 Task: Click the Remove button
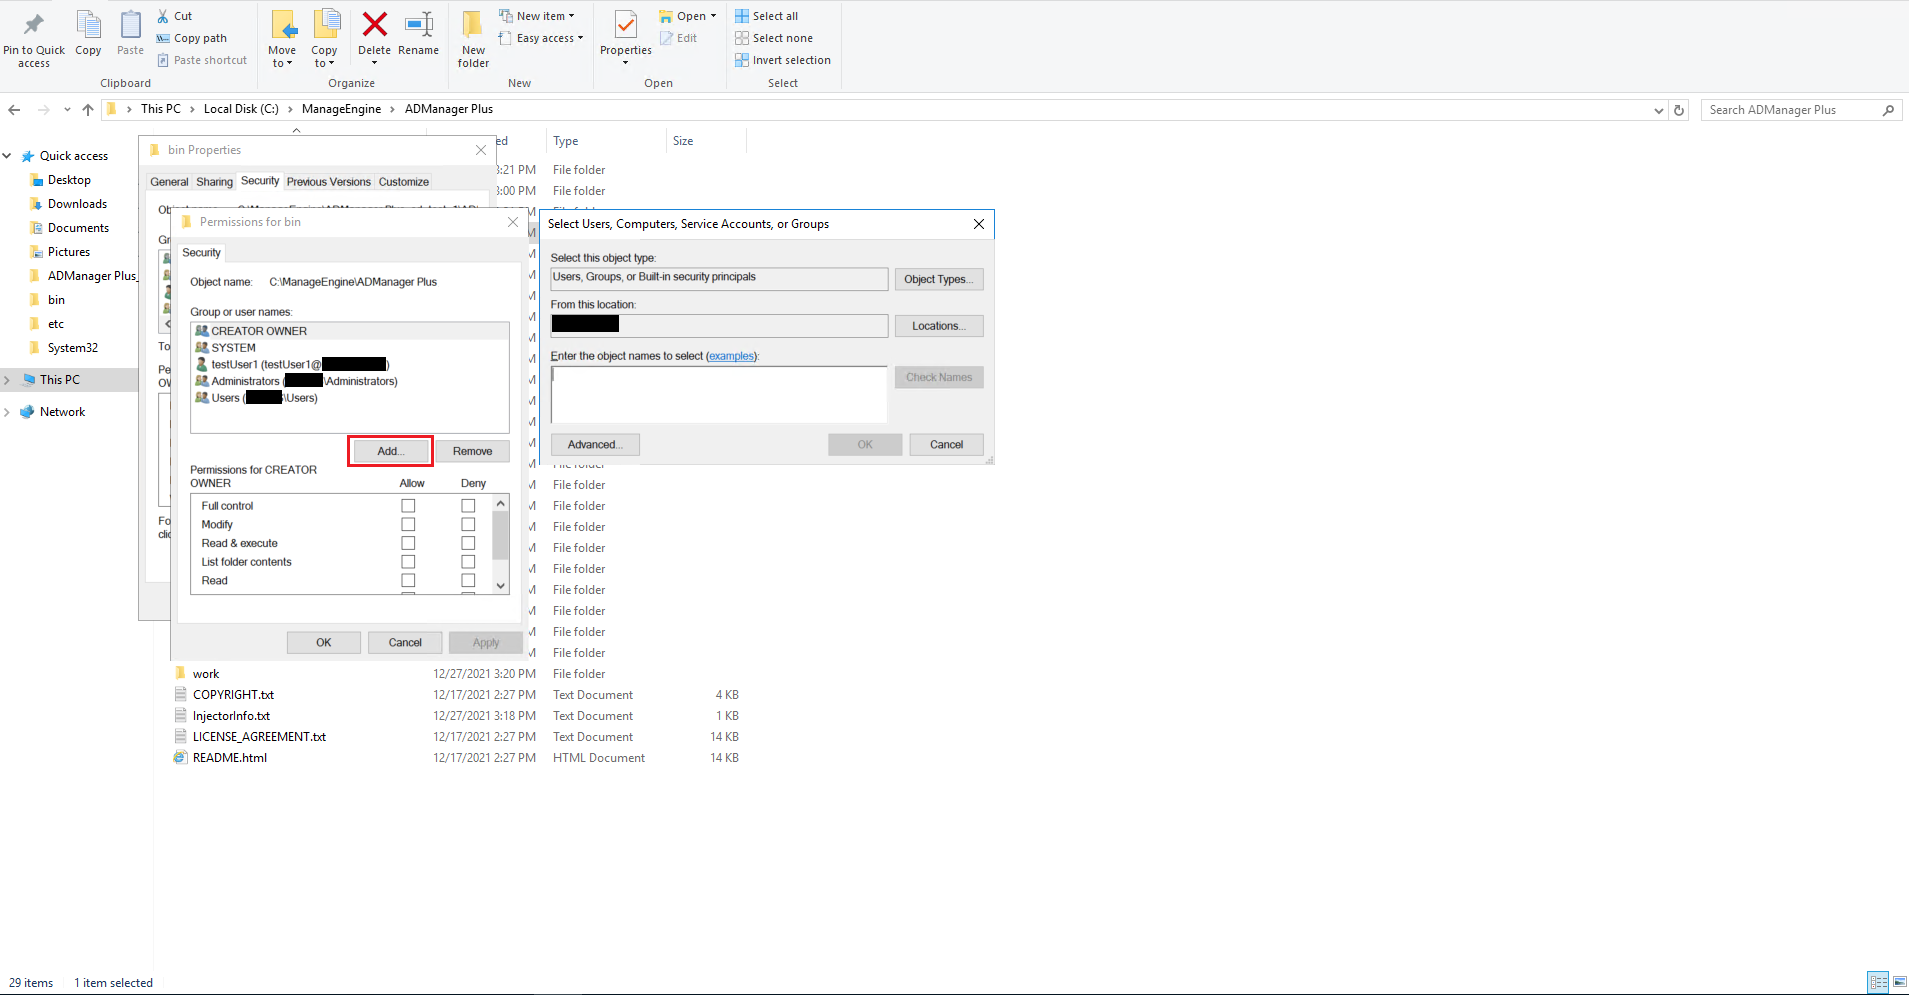pyautogui.click(x=472, y=451)
